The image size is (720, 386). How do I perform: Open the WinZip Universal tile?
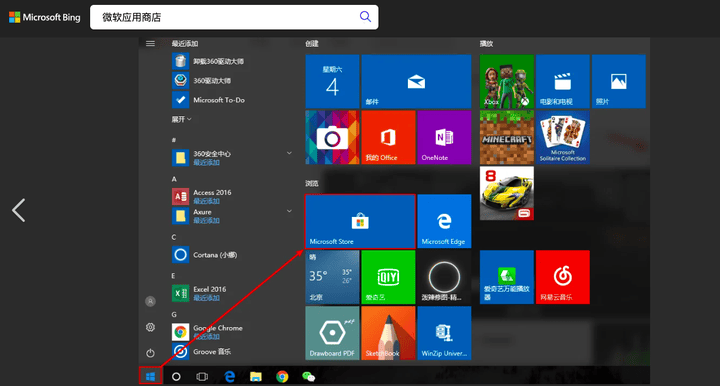(444, 333)
